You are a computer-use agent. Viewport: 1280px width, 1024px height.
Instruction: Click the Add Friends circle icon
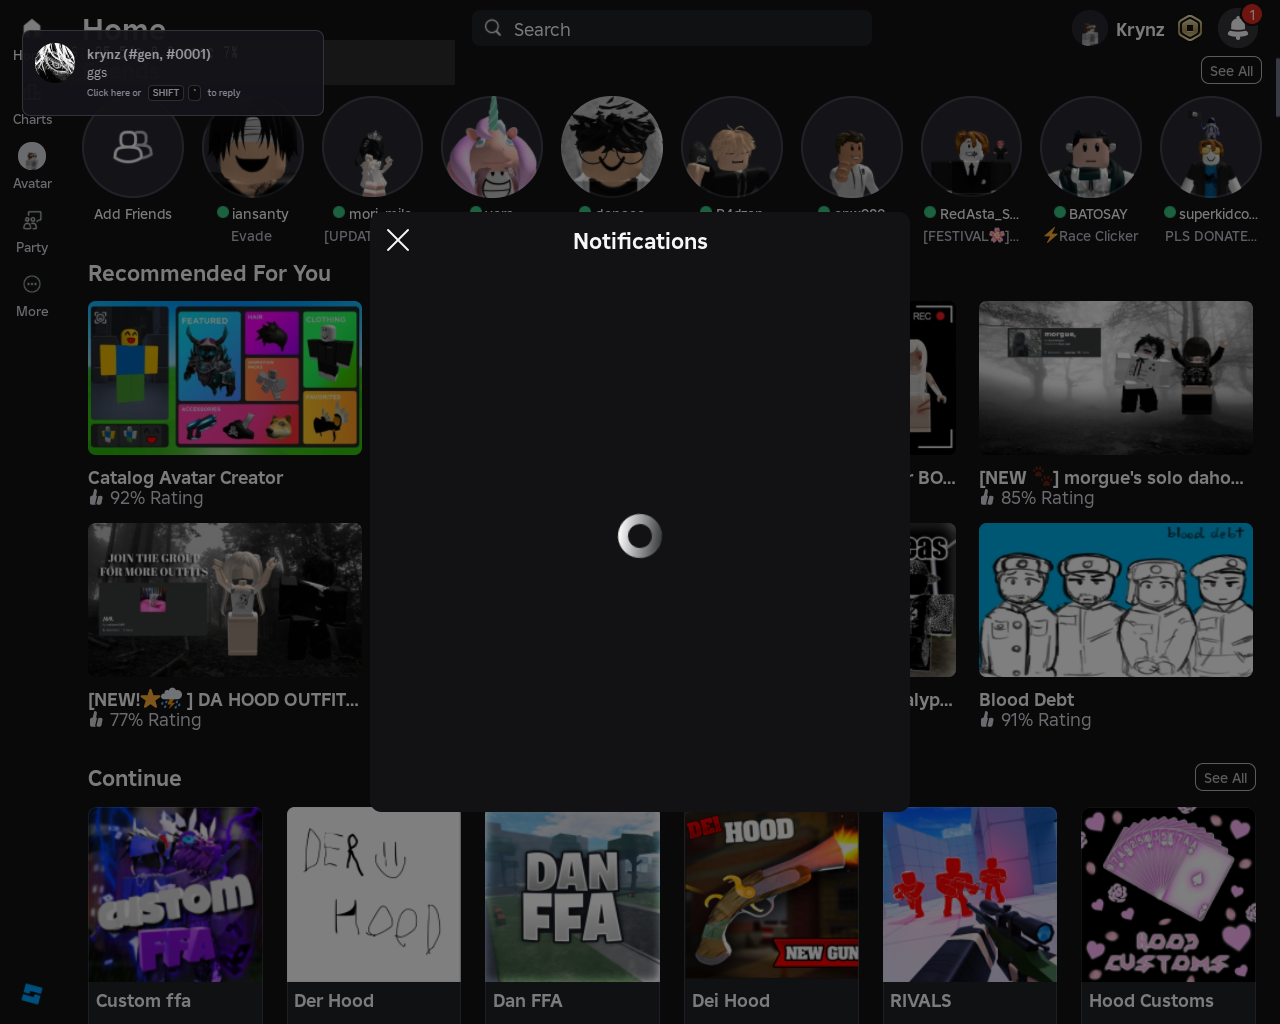point(133,147)
